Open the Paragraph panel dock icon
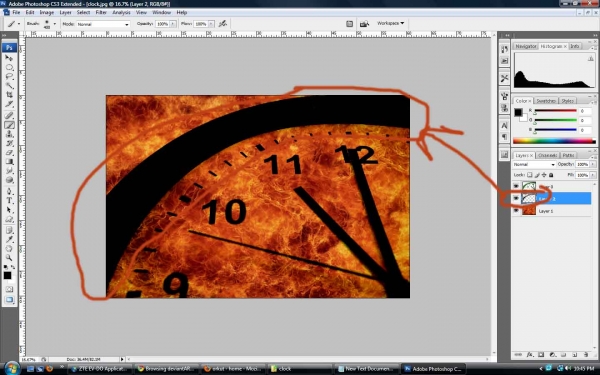 (x=504, y=137)
